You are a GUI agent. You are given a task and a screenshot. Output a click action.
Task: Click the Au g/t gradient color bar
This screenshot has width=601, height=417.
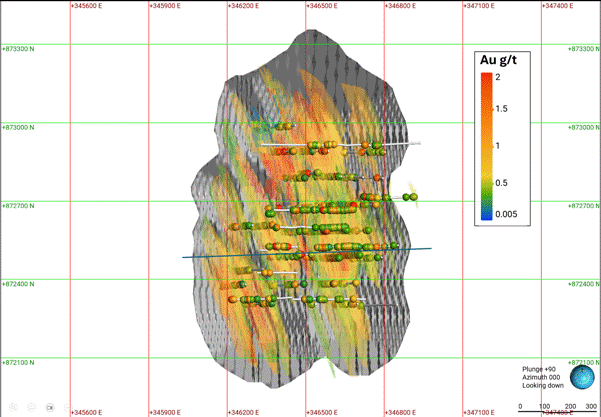point(486,146)
